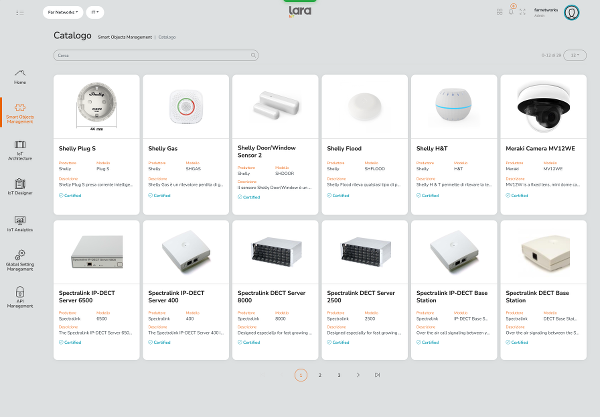Click the Shelly Plug S title

point(77,148)
